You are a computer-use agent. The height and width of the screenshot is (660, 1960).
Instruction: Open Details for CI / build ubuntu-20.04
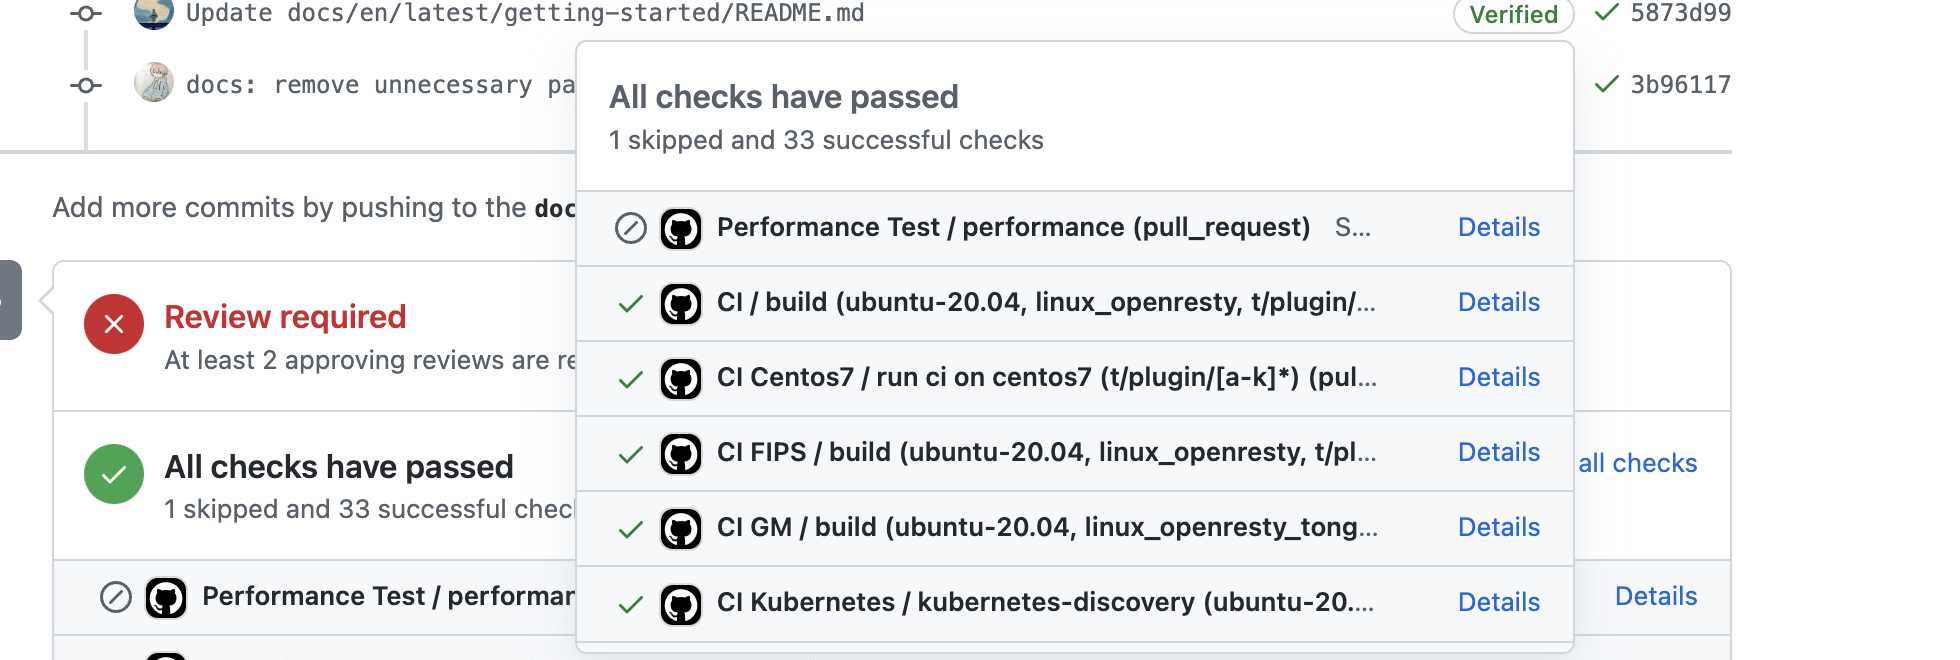pos(1498,302)
